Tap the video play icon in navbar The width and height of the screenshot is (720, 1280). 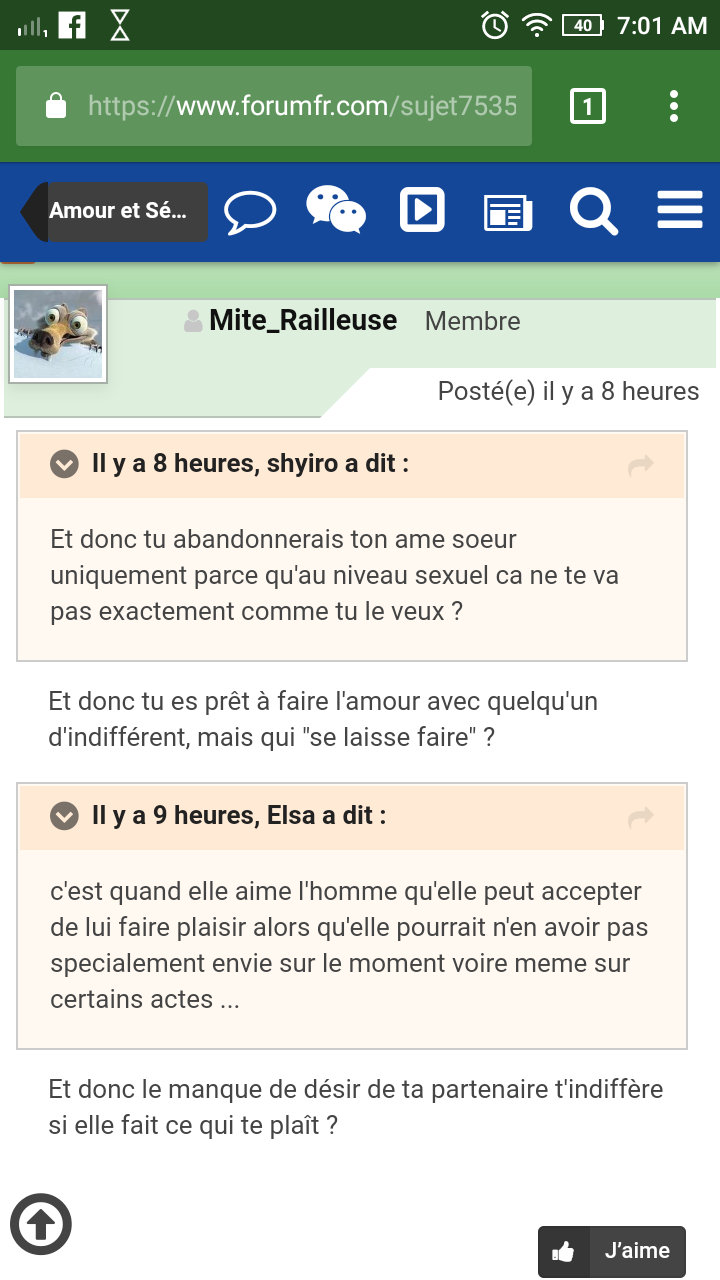click(x=422, y=211)
